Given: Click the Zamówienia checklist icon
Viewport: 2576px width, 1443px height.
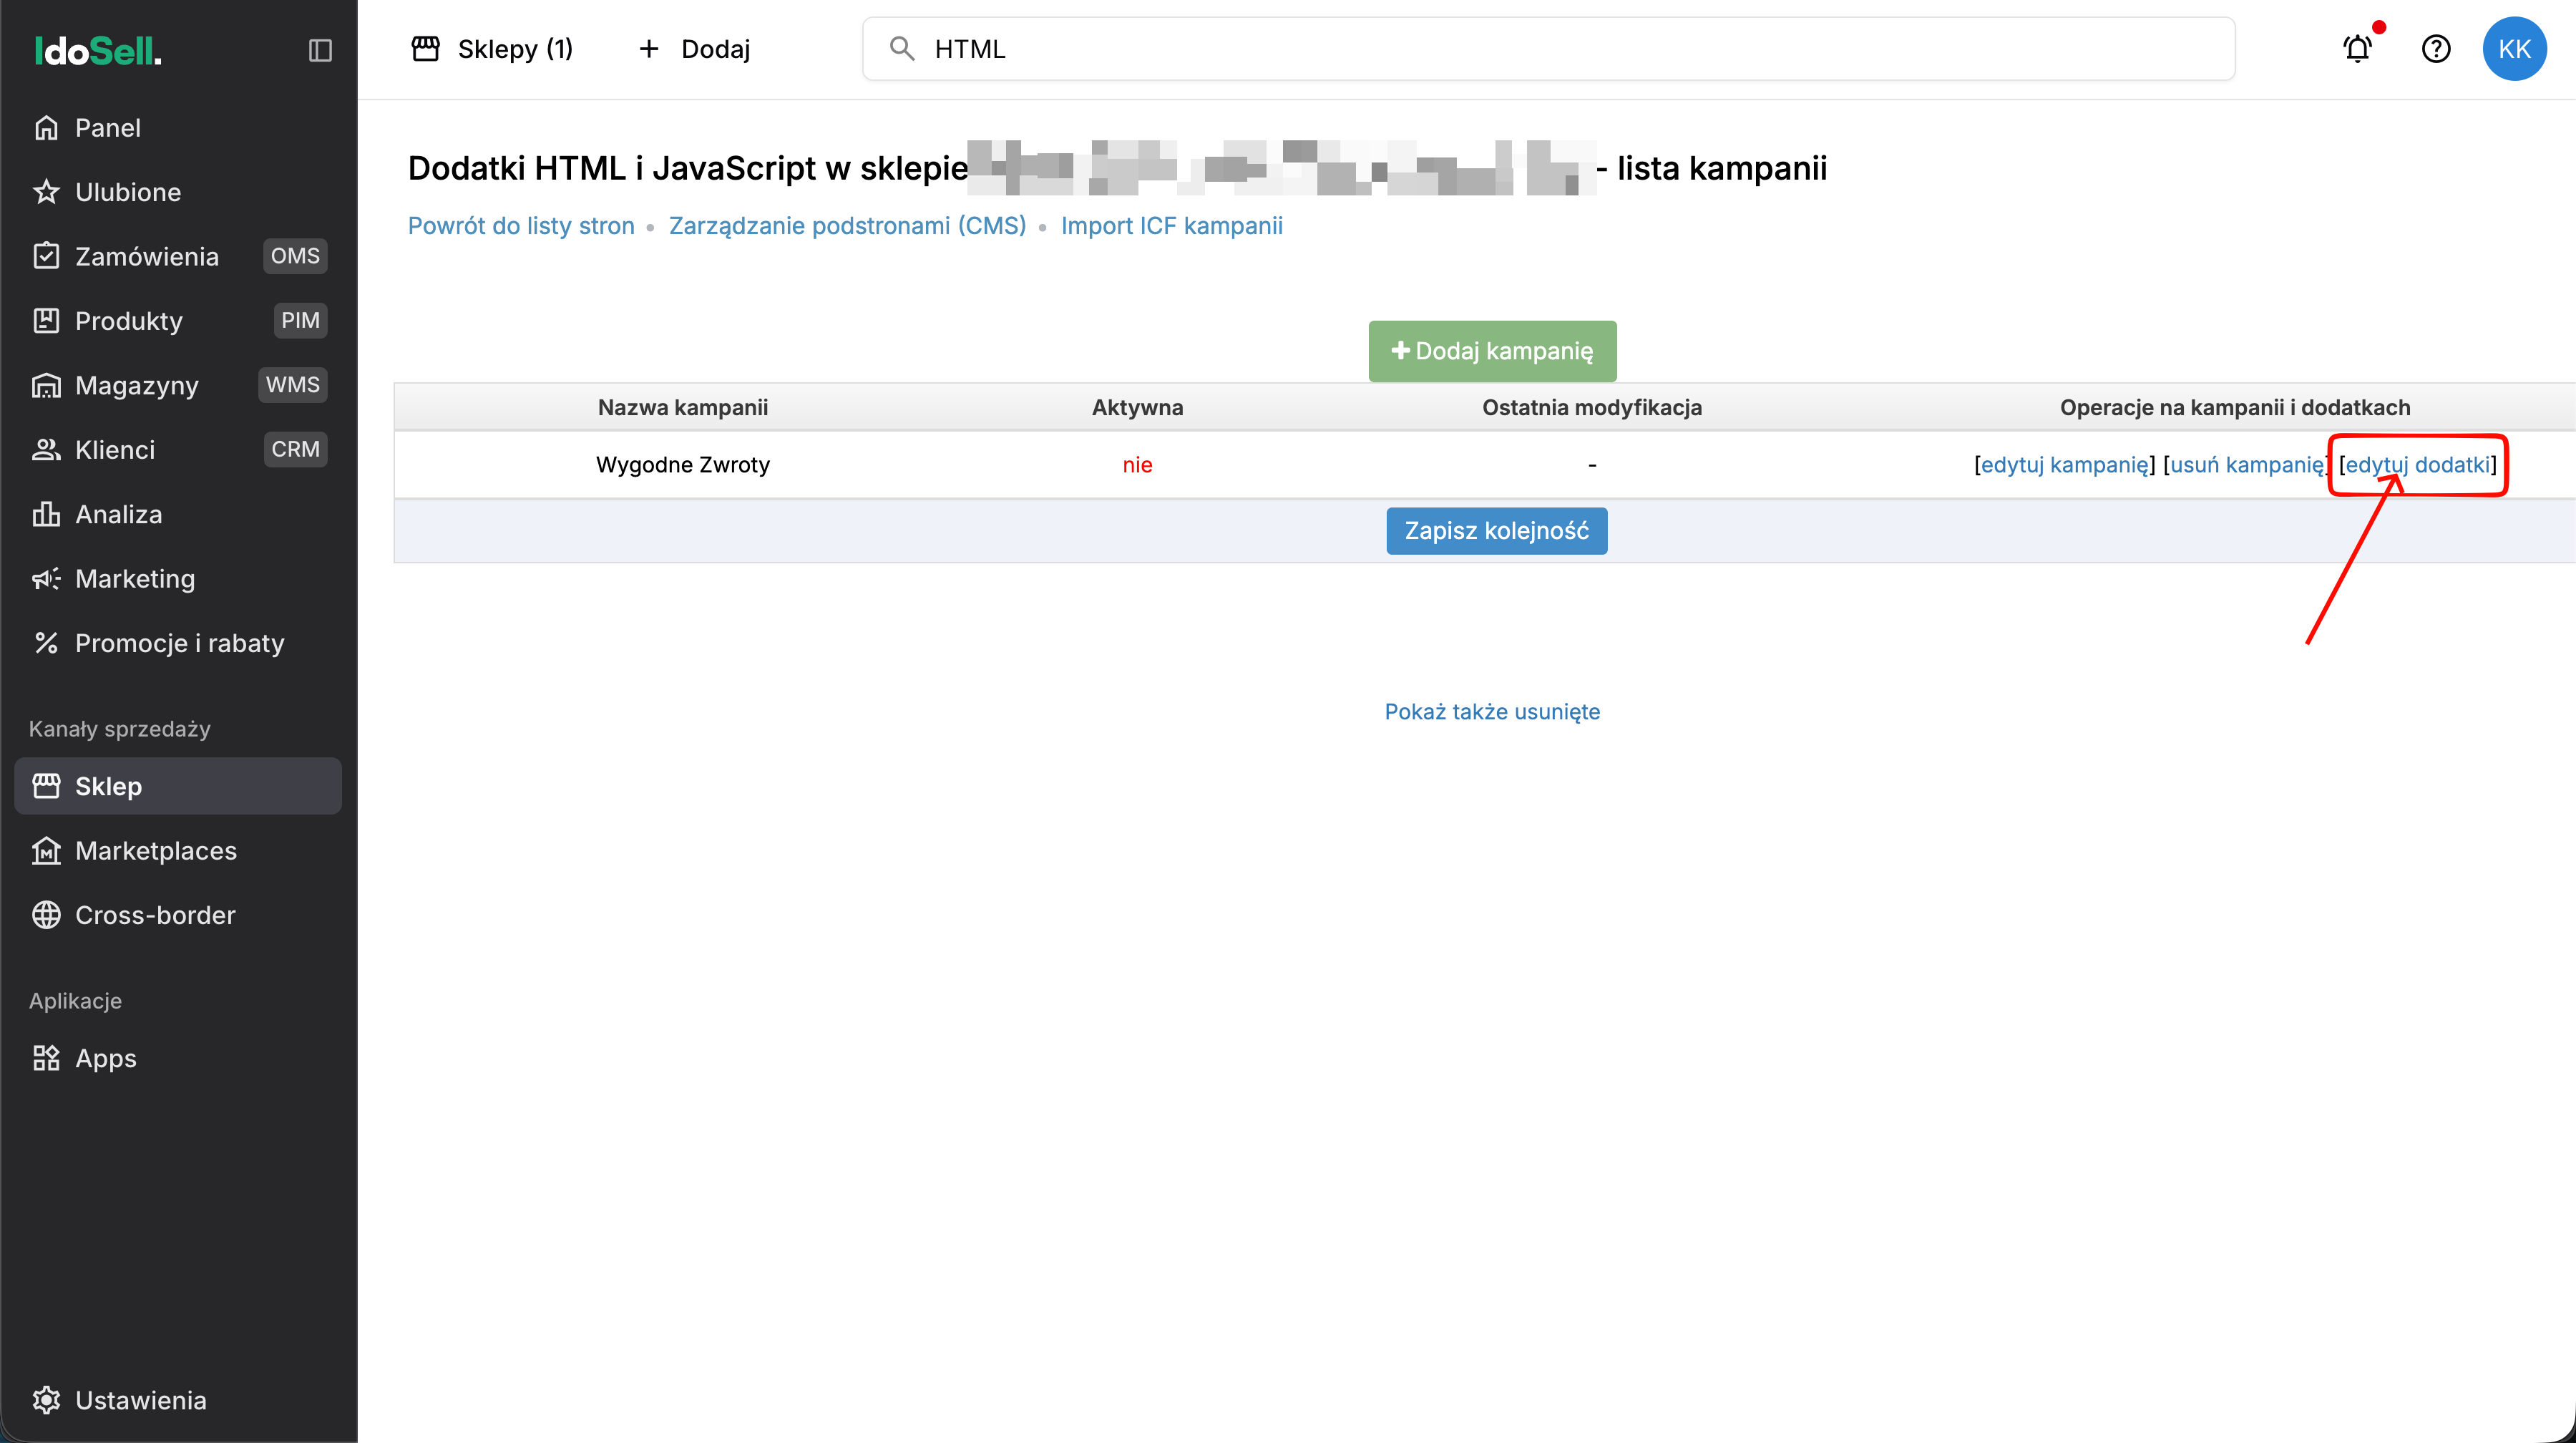Looking at the screenshot, I should pos(46,256).
